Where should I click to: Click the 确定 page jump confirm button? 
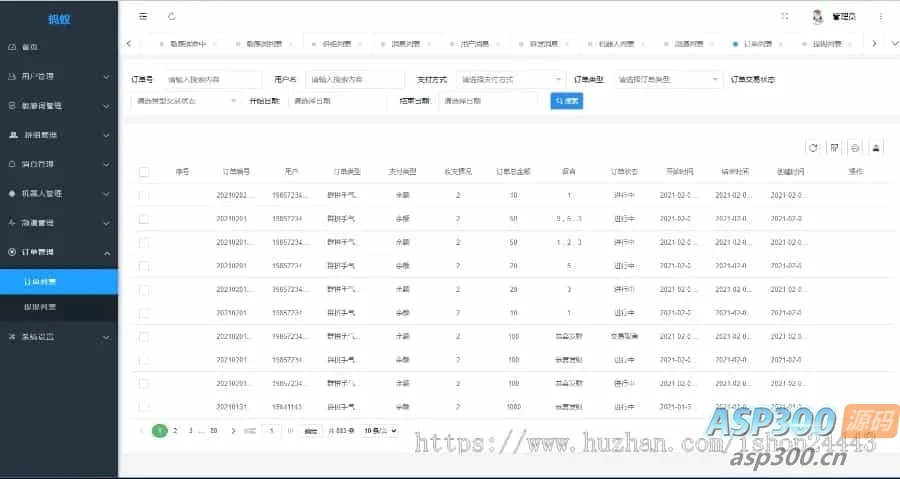coord(311,431)
